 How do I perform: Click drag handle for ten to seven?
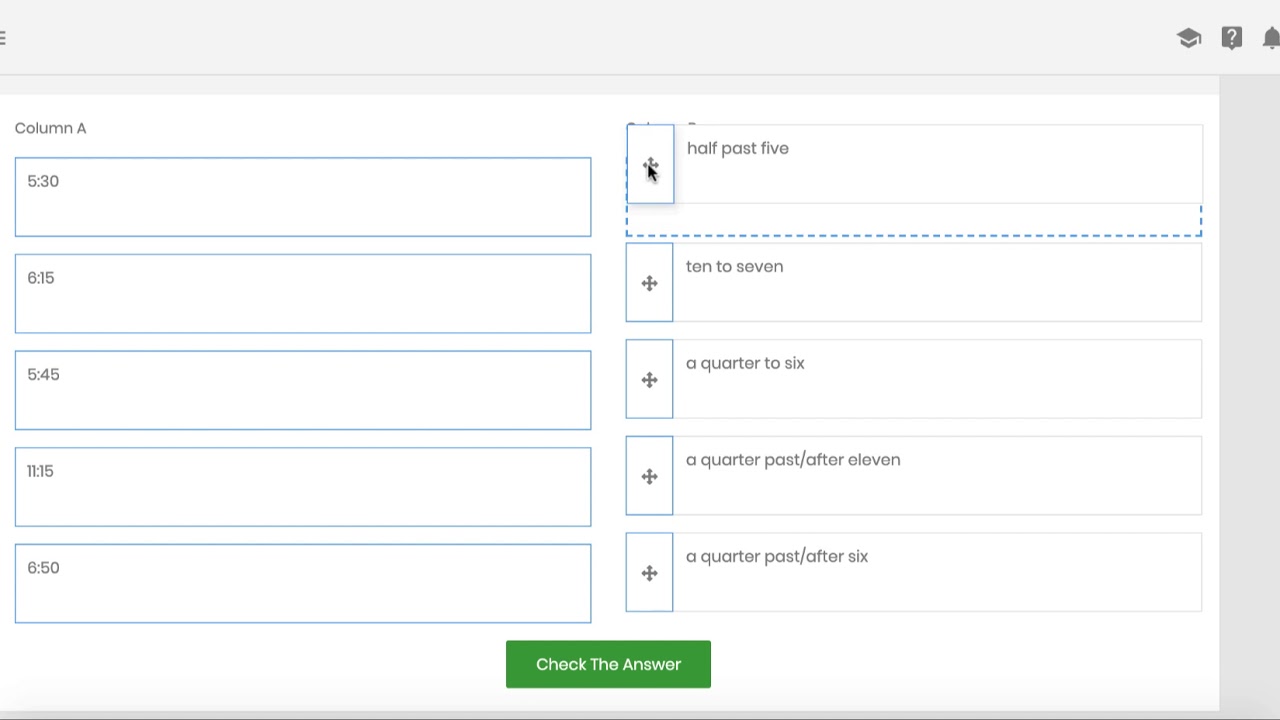click(649, 283)
